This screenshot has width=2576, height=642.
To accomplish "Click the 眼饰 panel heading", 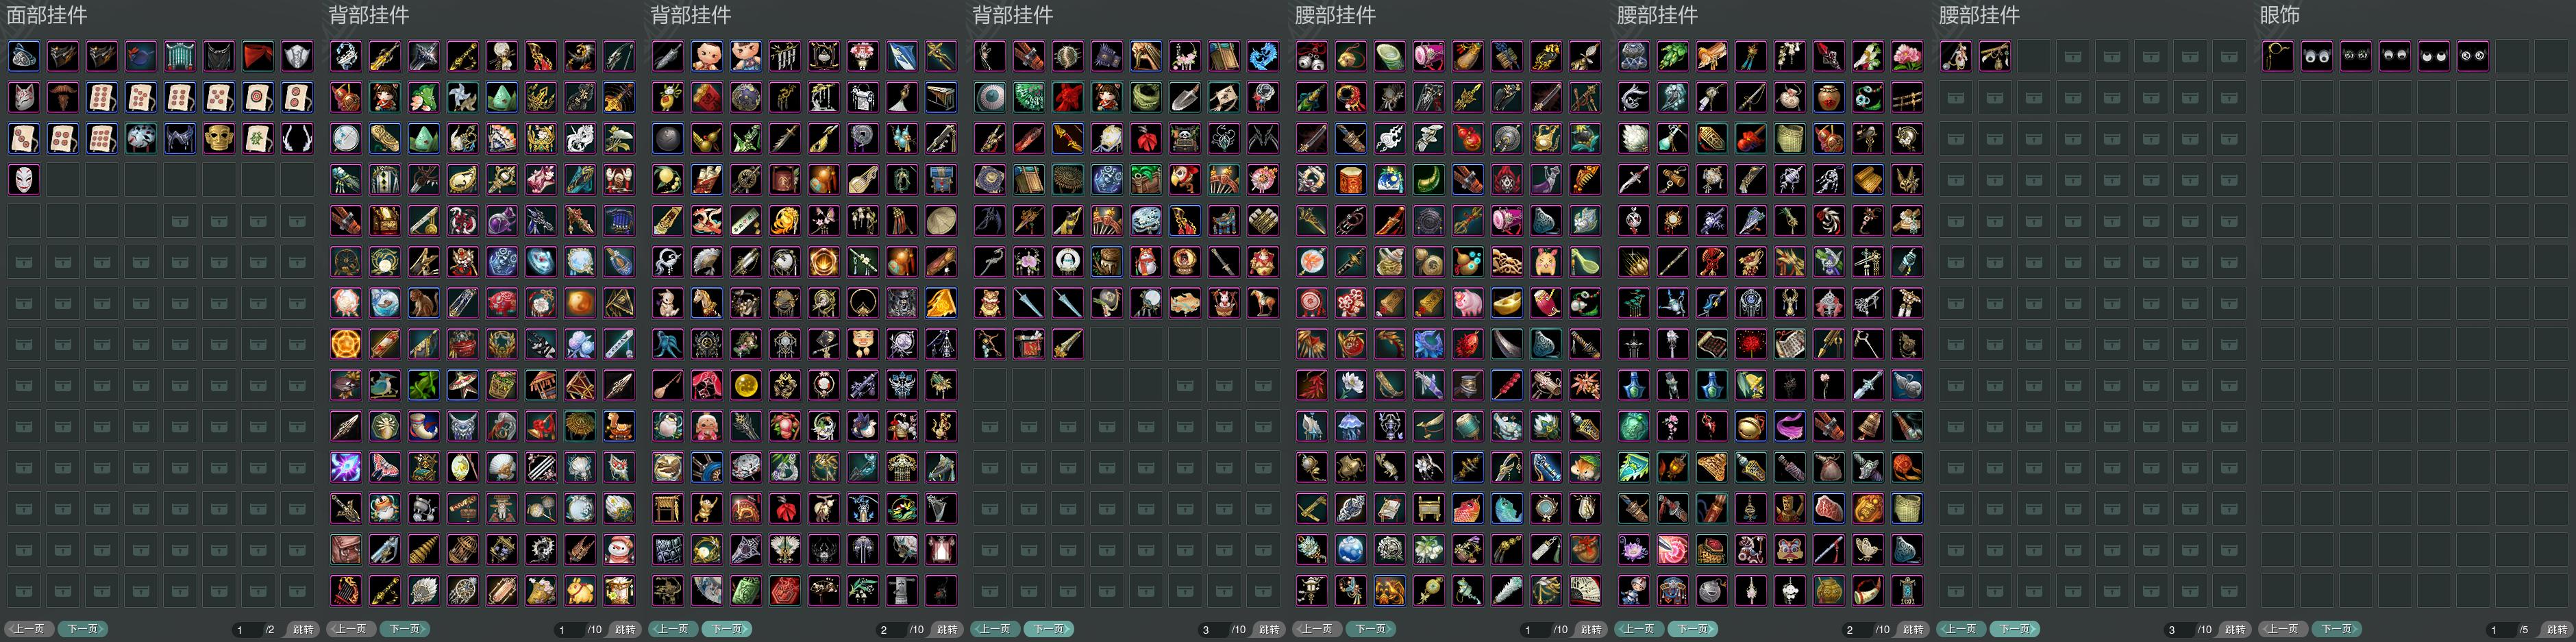I will pos(2279,15).
